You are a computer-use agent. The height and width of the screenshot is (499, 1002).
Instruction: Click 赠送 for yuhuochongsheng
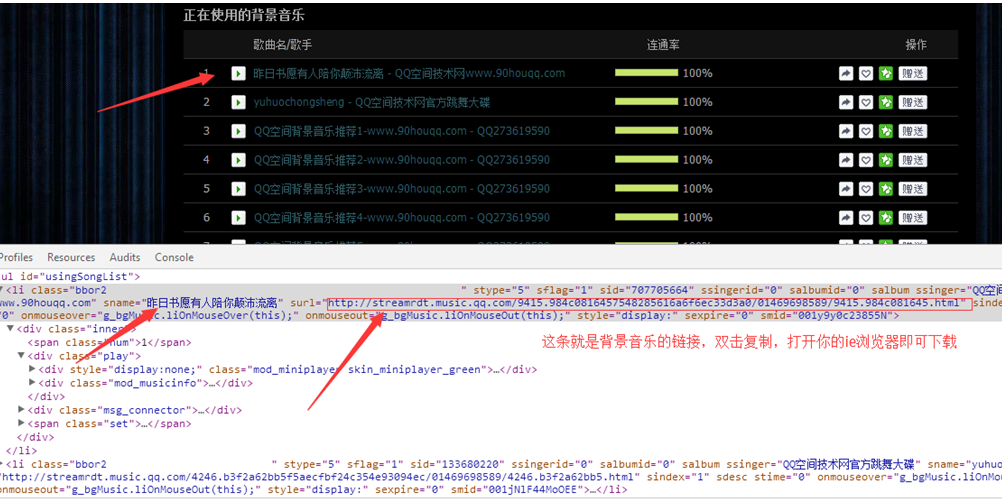tap(913, 102)
